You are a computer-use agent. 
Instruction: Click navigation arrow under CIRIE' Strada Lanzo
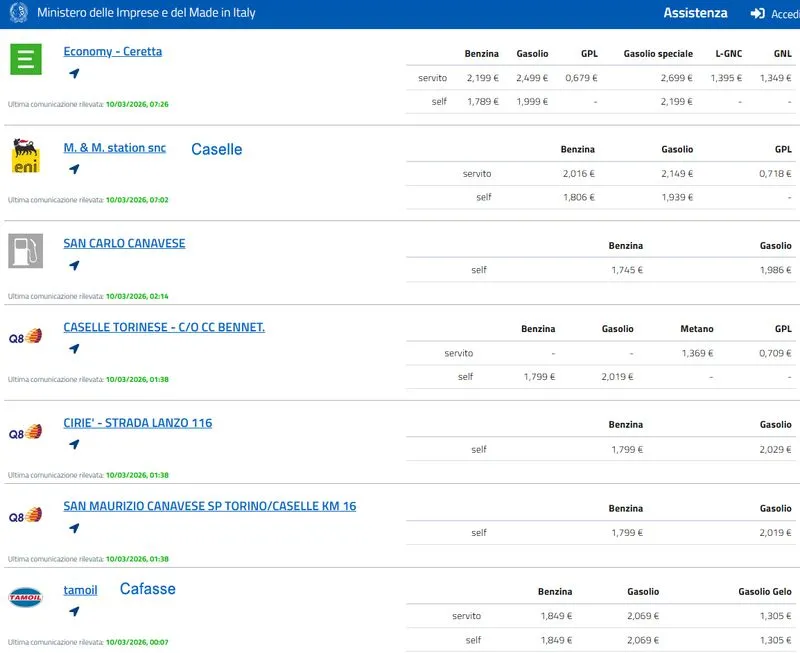pyautogui.click(x=74, y=444)
